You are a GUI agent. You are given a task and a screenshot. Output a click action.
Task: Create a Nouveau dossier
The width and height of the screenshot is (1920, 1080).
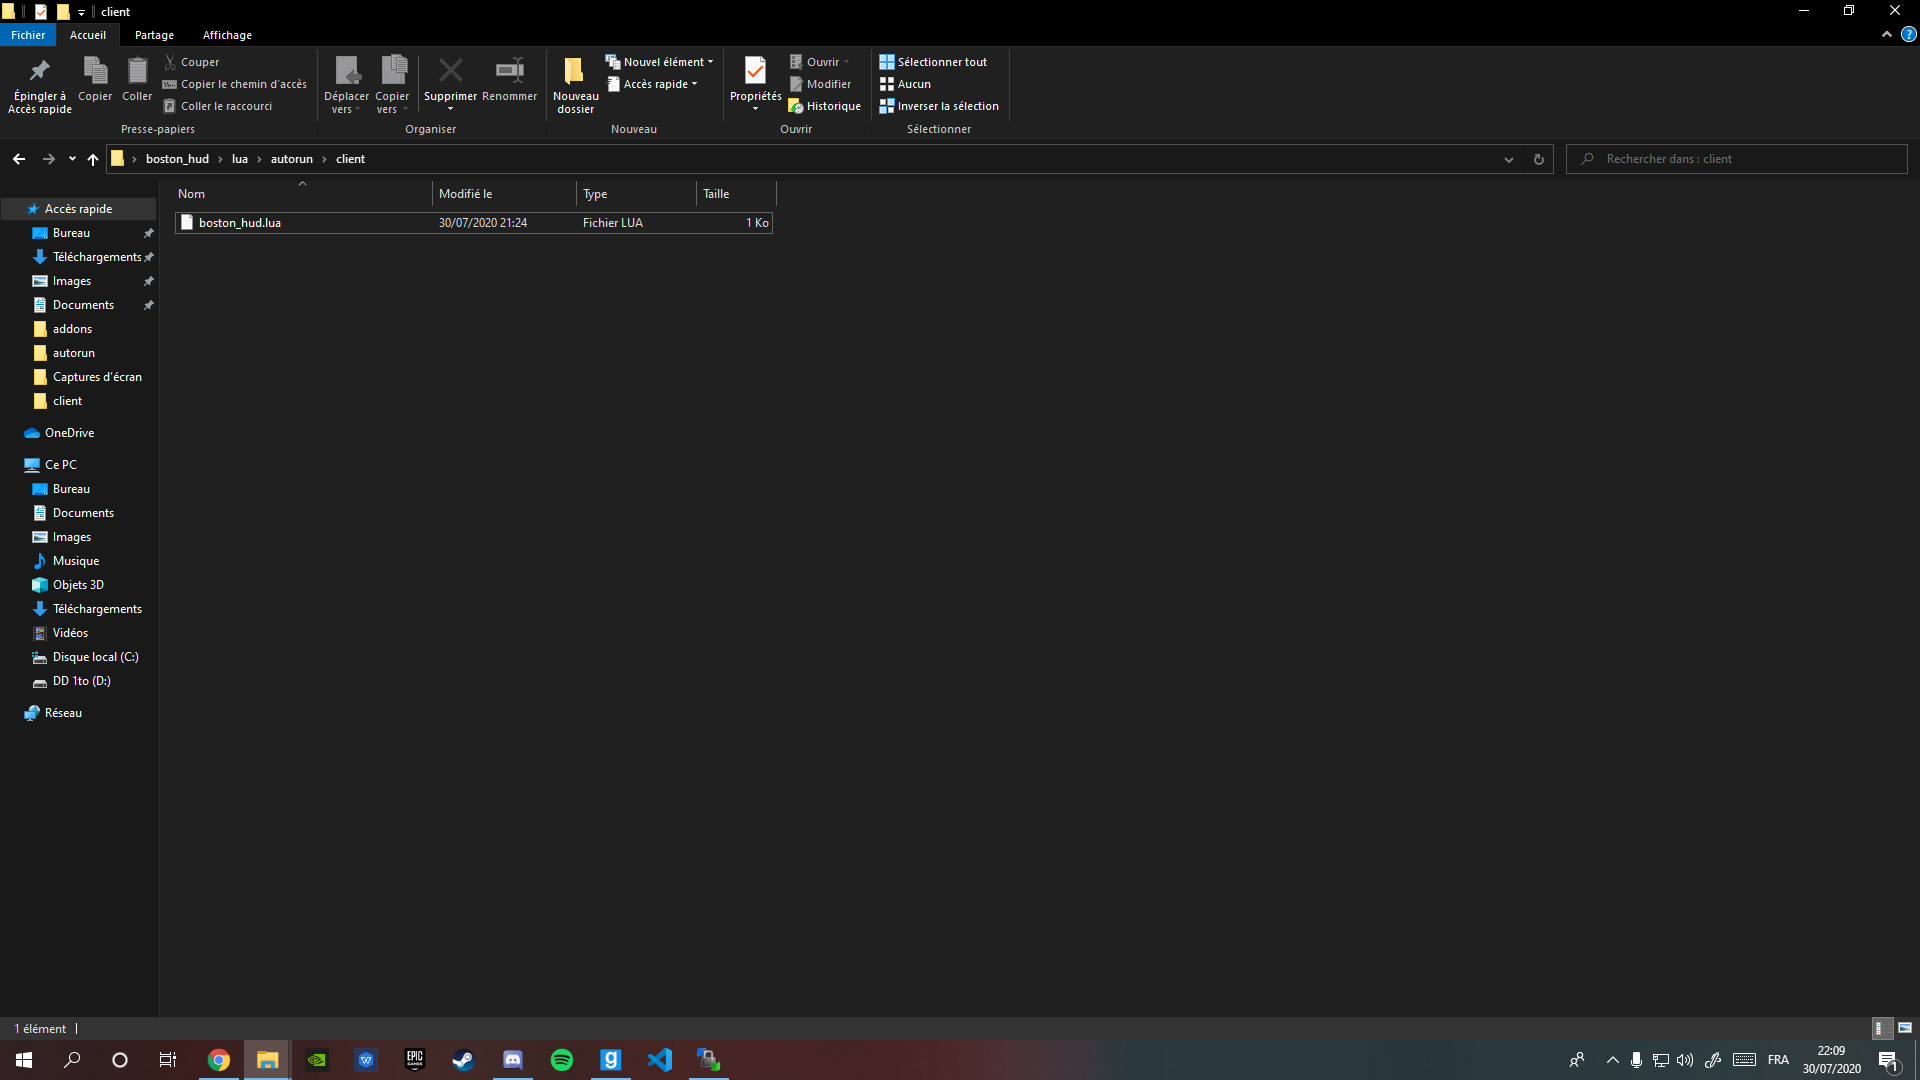pos(575,85)
